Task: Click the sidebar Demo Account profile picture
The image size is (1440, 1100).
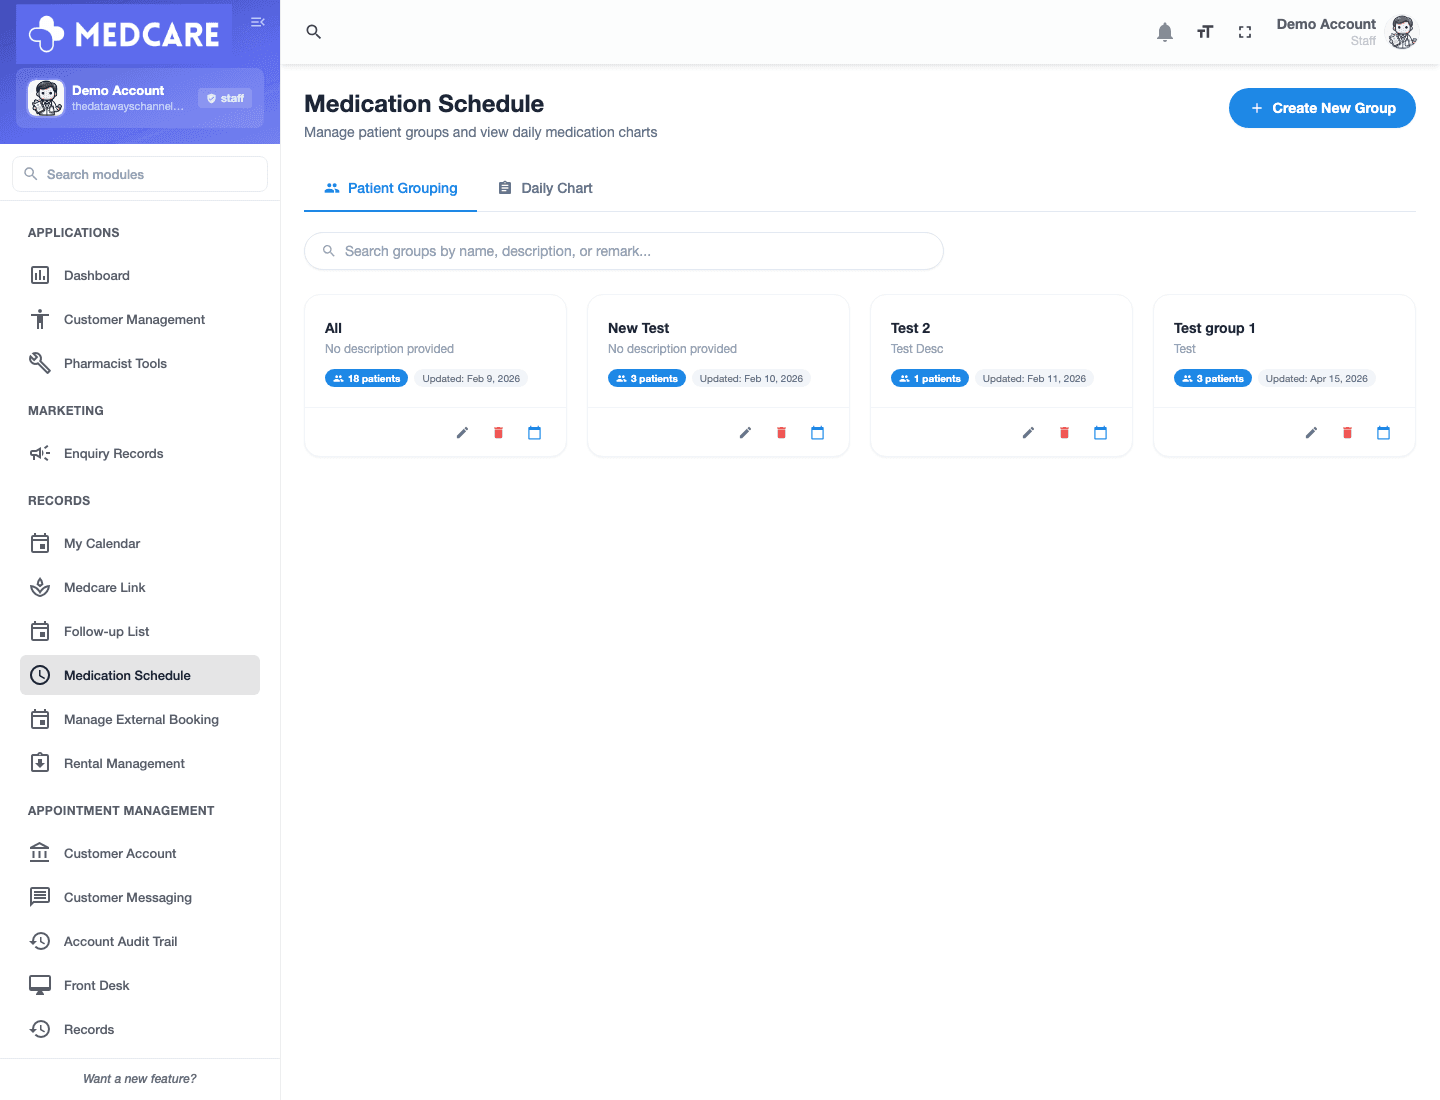Action: [x=46, y=98]
